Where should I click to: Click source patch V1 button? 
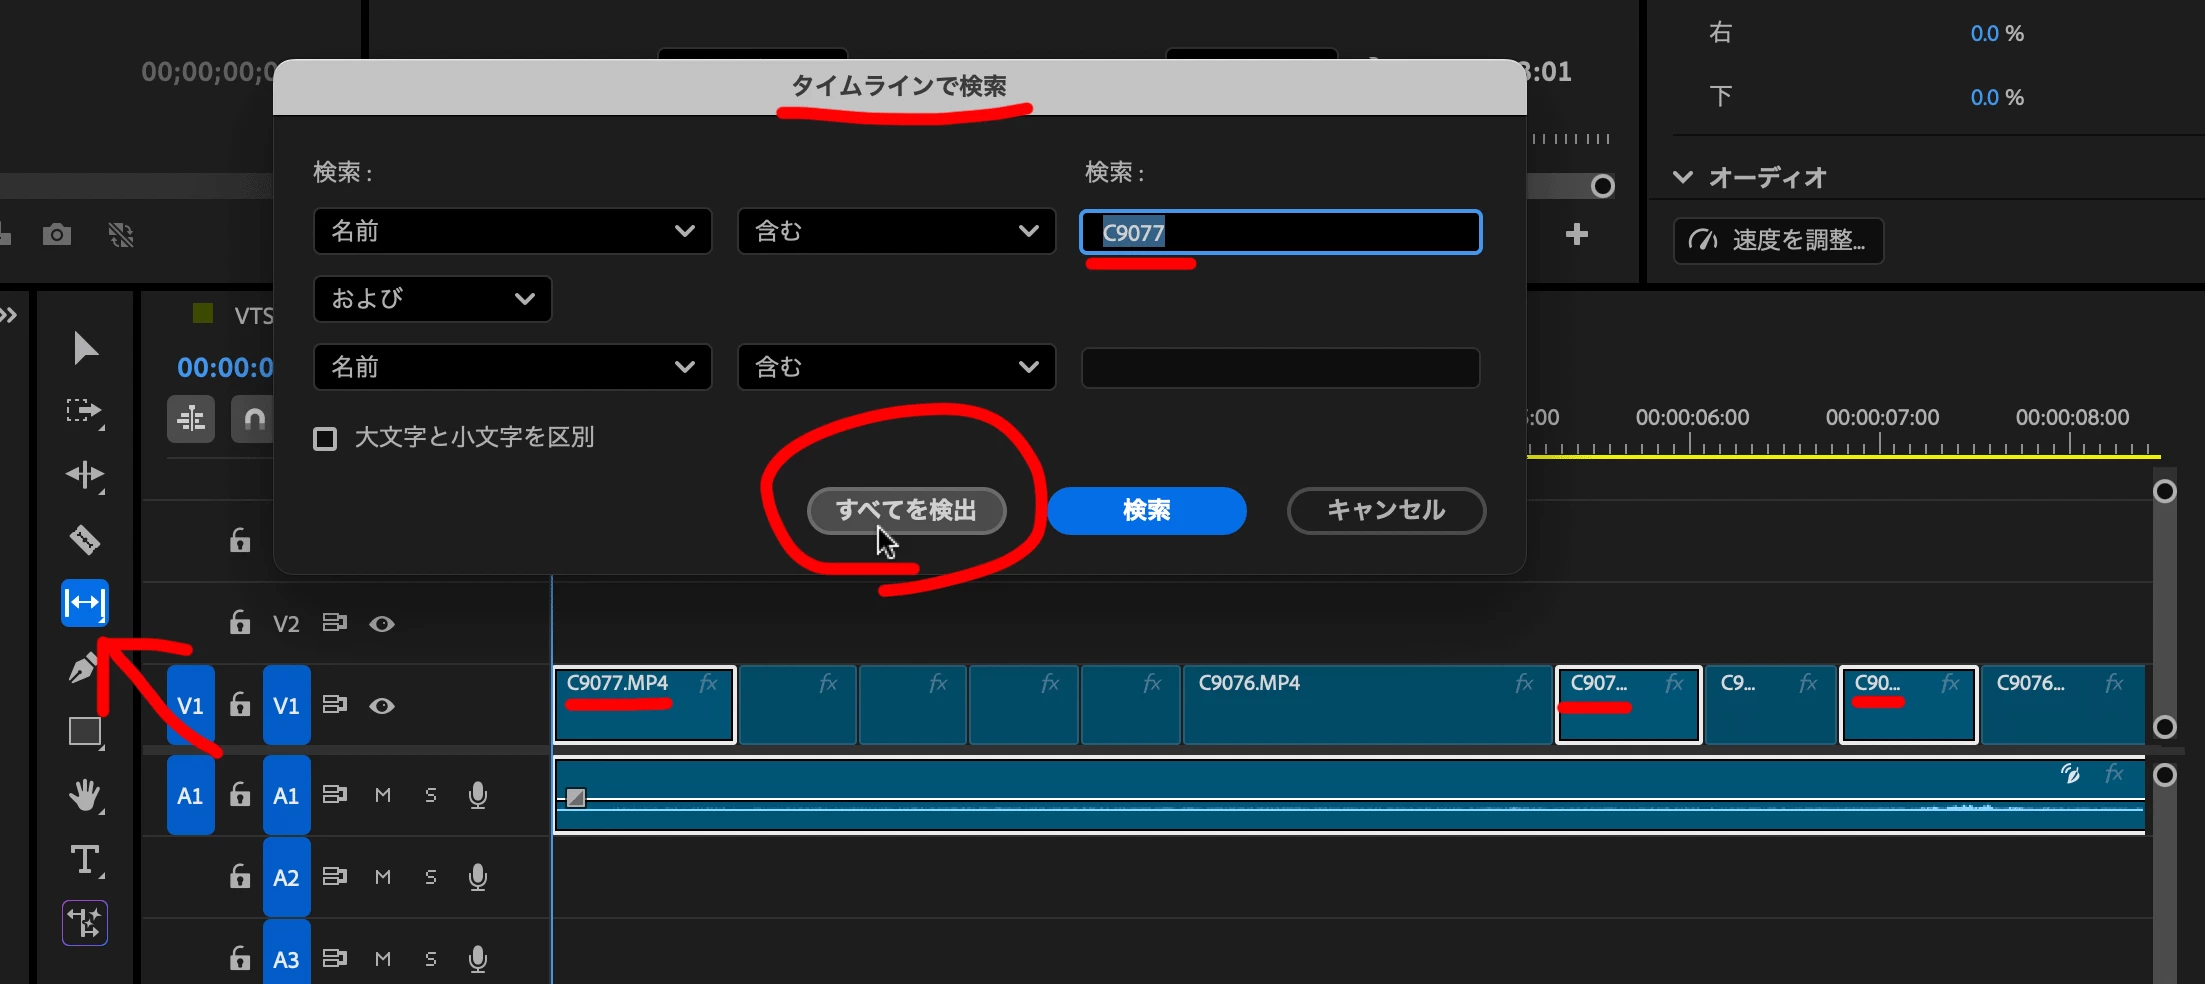click(191, 705)
